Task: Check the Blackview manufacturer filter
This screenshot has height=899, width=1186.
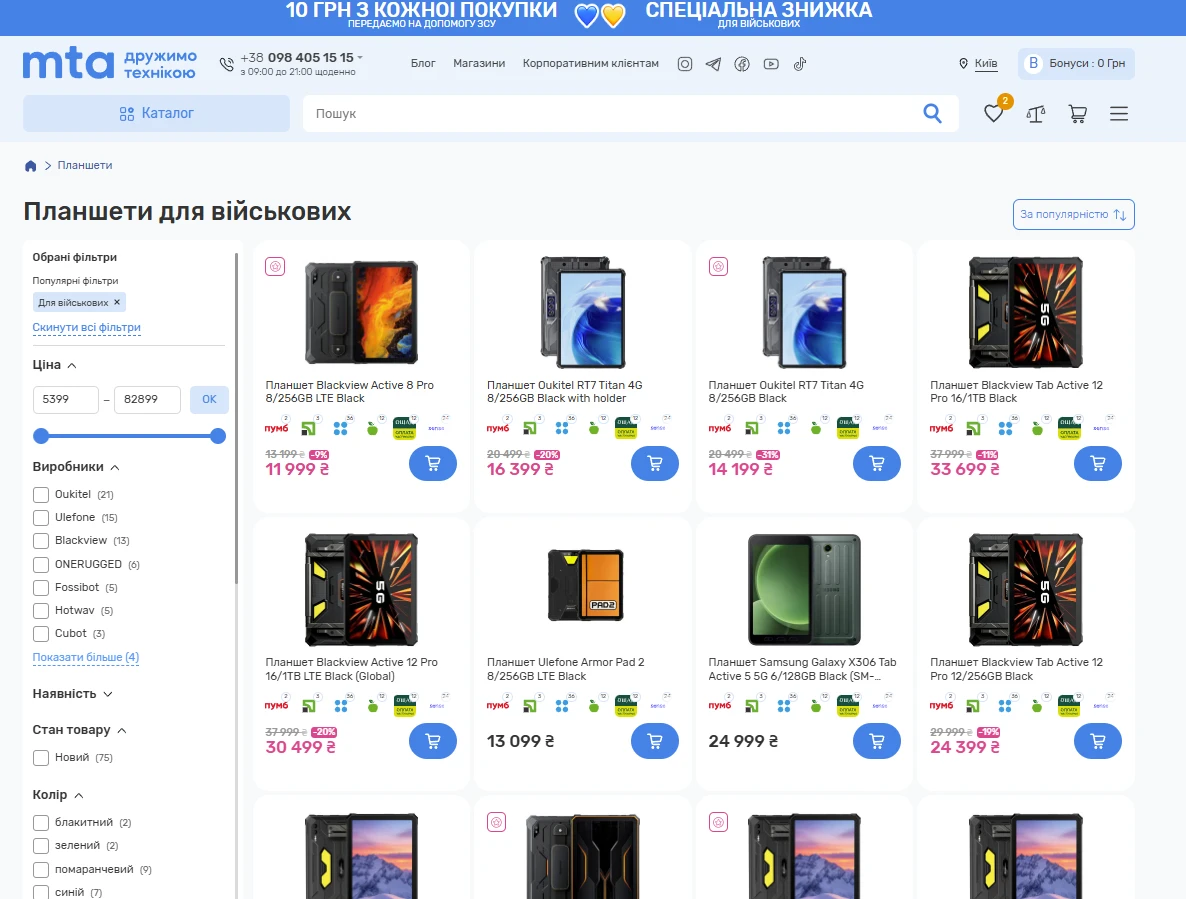Action: 41,541
